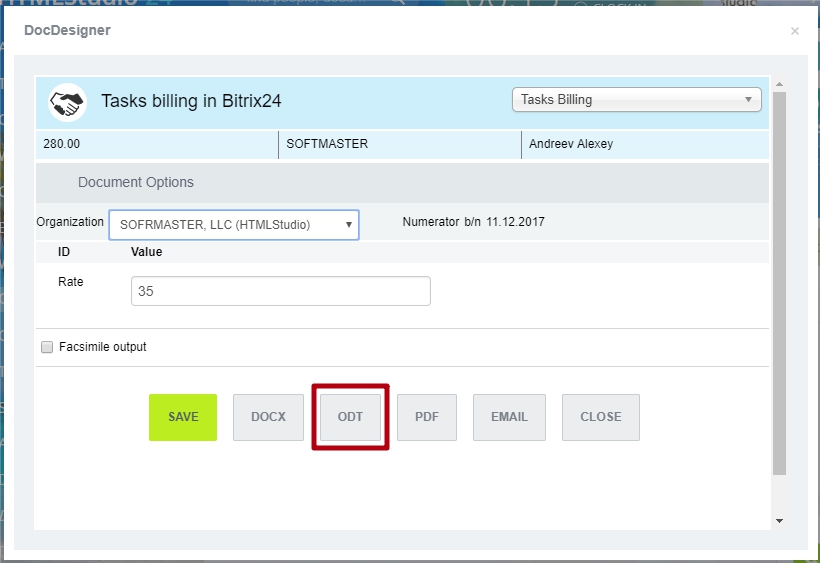Export document as DOCX
The image size is (820, 563).
click(268, 417)
